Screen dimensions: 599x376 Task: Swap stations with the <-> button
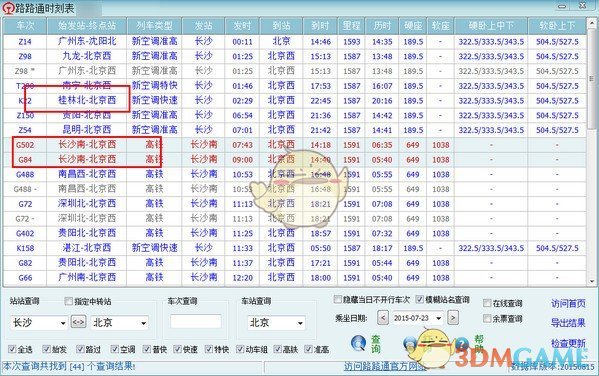point(78,322)
